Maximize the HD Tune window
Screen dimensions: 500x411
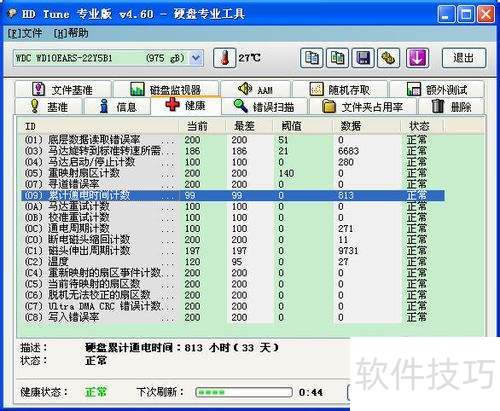pos(466,15)
